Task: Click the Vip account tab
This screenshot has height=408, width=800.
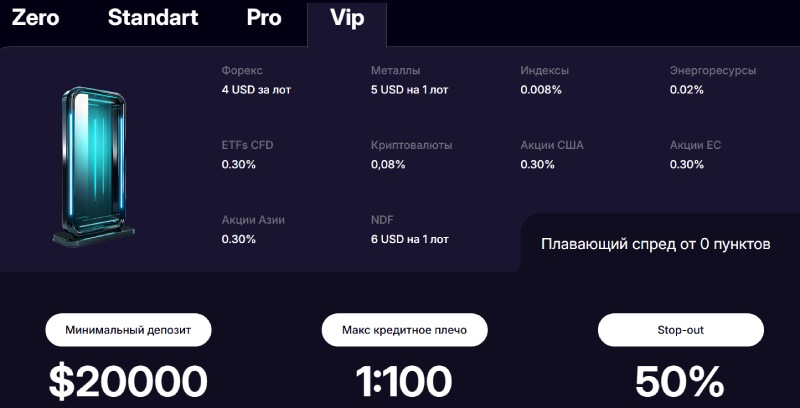Action: click(346, 18)
